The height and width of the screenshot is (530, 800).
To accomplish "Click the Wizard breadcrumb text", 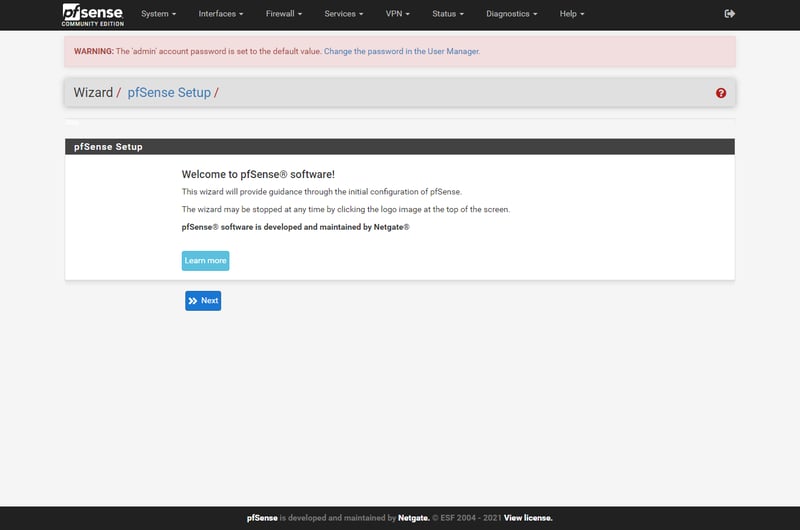I will [x=93, y=93].
